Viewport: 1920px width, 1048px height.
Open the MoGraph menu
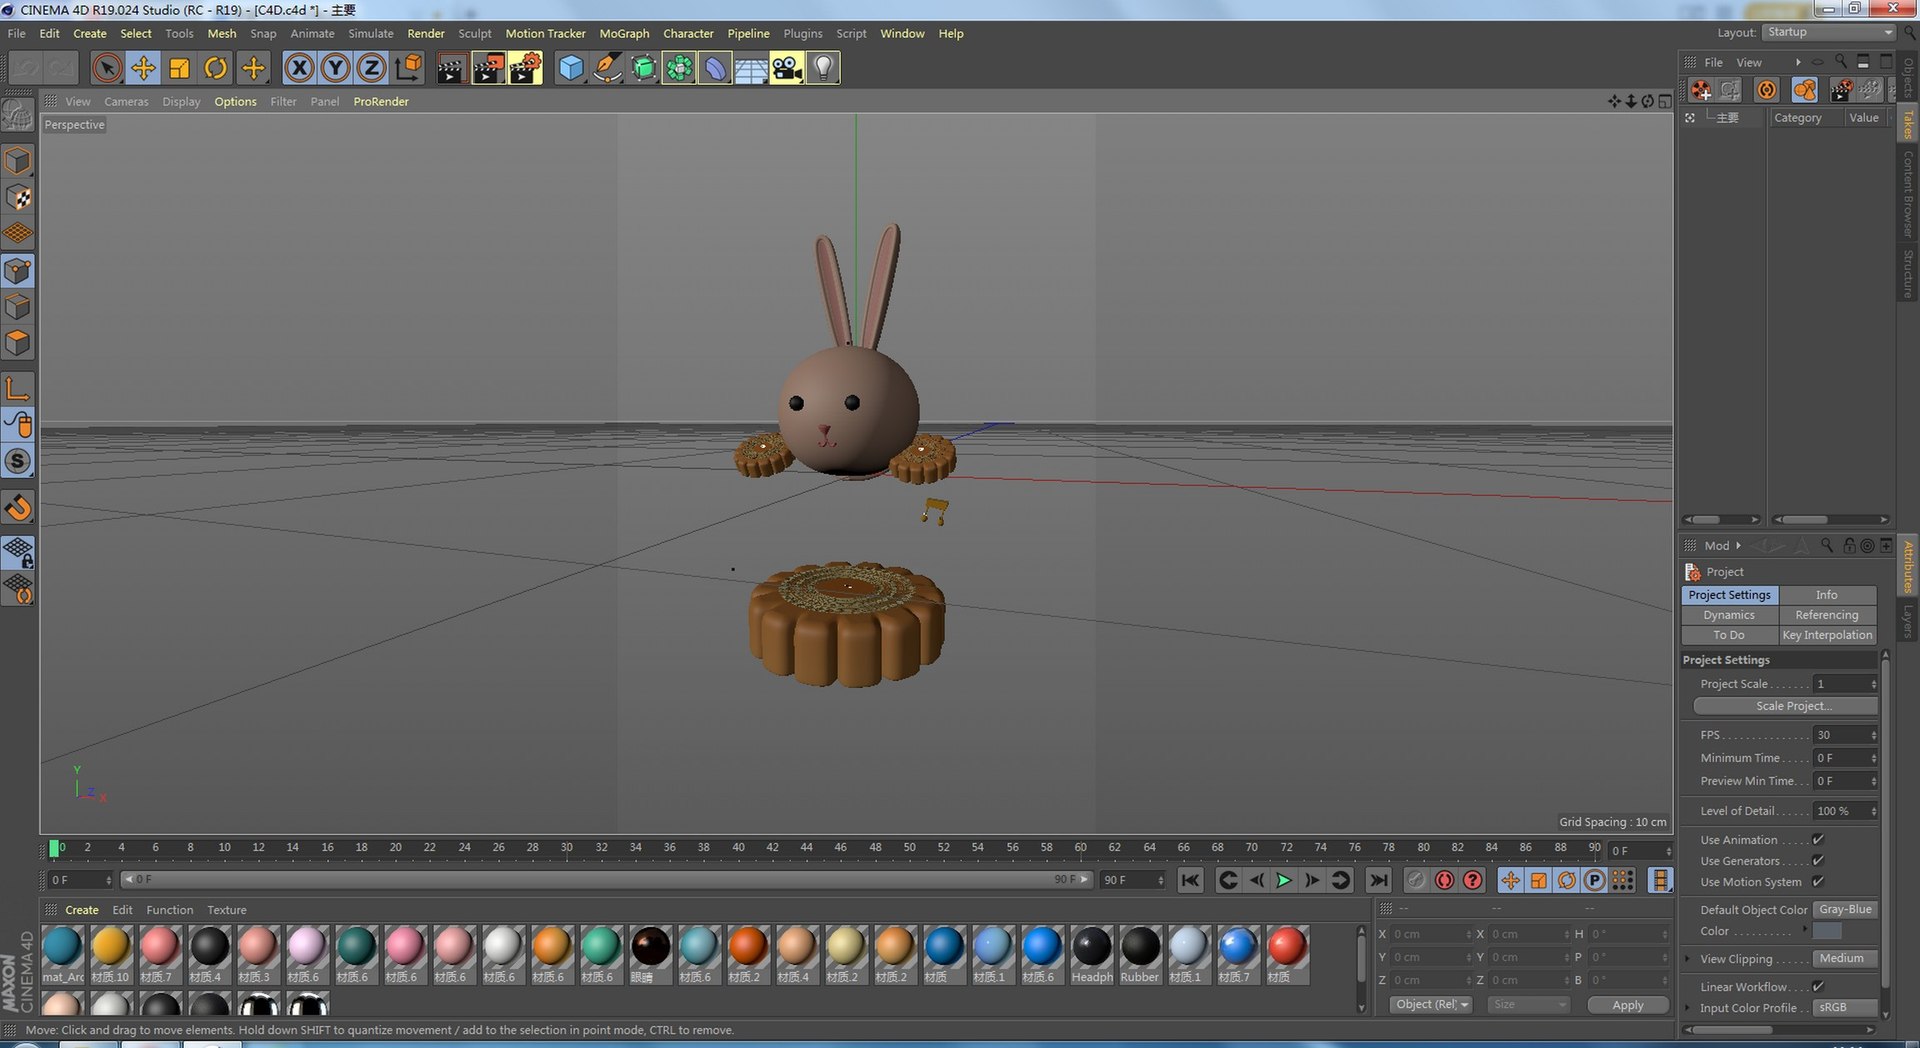[x=624, y=33]
